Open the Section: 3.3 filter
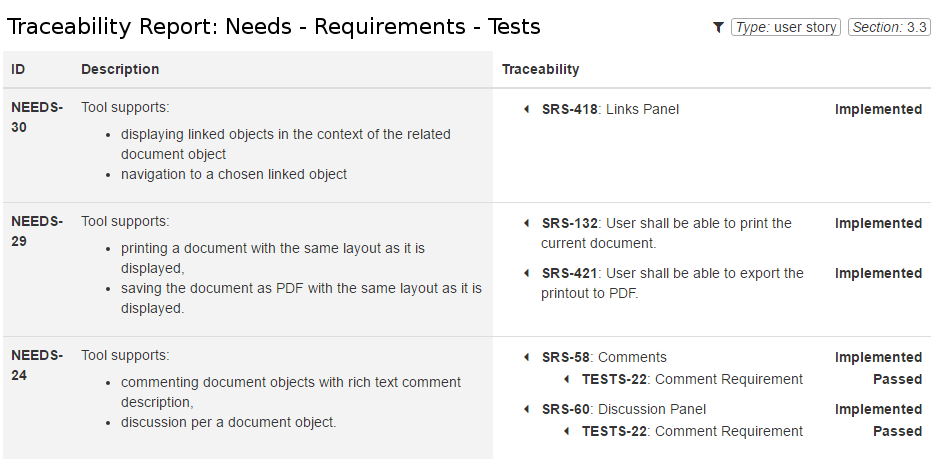Viewport: 936px width, 471px height. (889, 28)
